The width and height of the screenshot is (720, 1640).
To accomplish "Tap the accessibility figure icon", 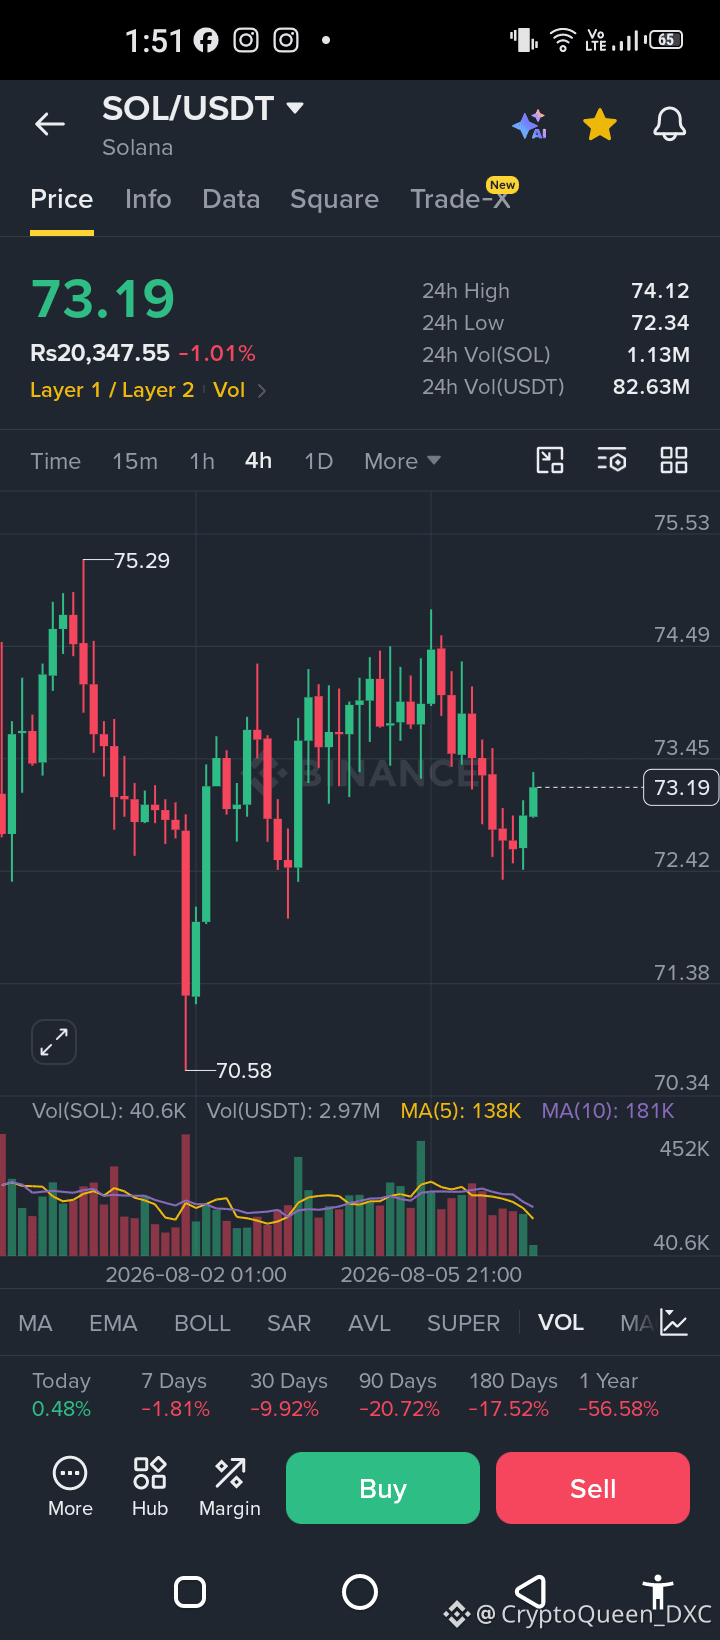I will [x=657, y=1590].
